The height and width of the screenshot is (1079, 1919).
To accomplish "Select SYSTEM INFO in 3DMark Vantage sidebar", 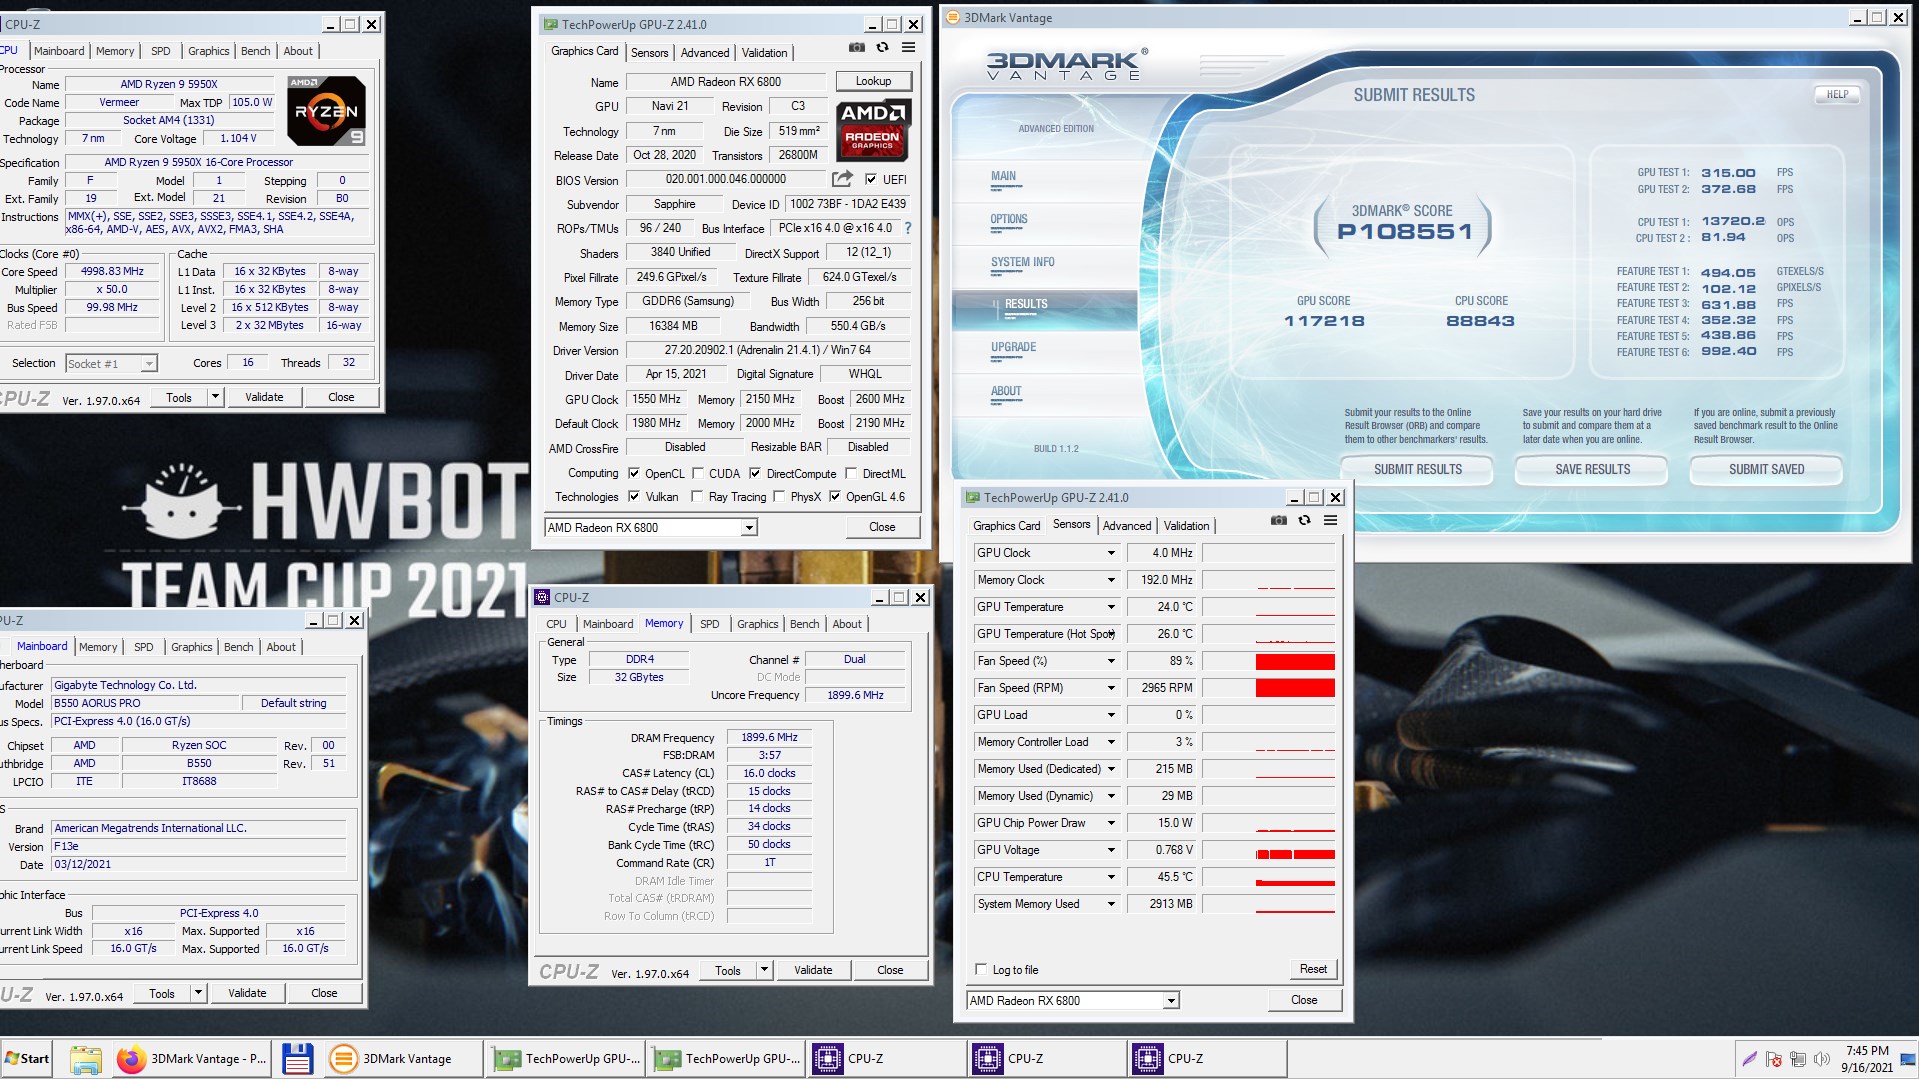I will click(x=1022, y=262).
